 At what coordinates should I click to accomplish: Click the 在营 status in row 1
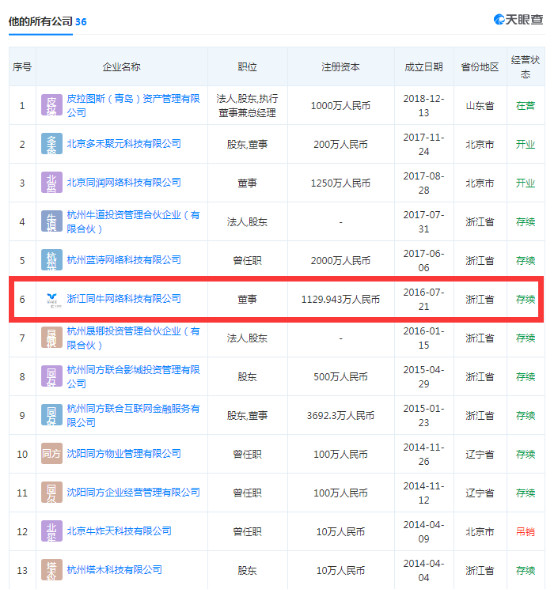(x=525, y=106)
